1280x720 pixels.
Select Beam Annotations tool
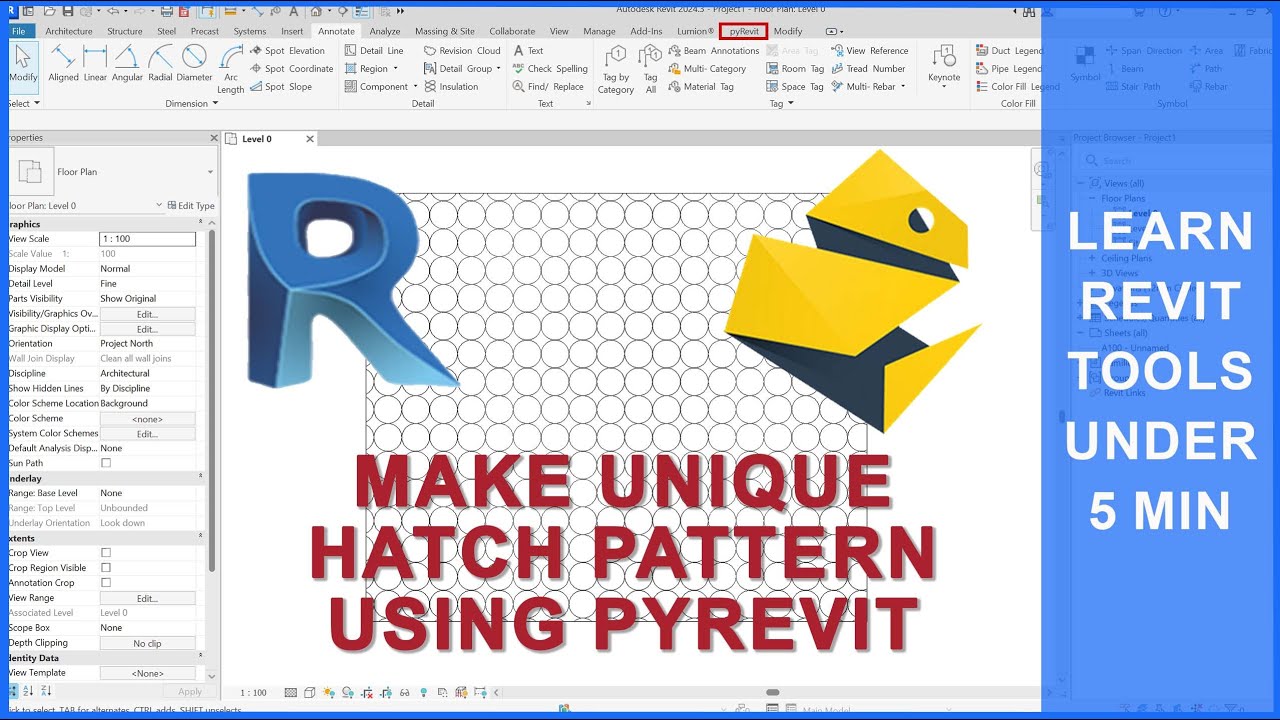click(x=713, y=51)
